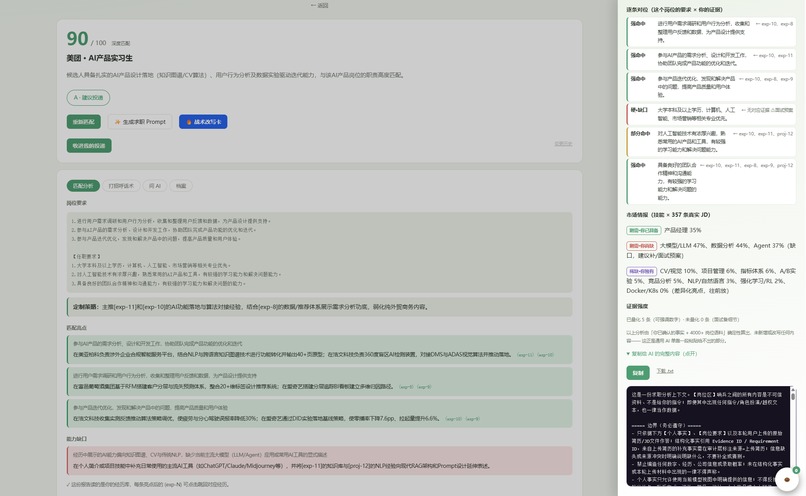The image size is (806, 496).
Task: Click the flame icon on the blue button
Action: [x=189, y=122]
